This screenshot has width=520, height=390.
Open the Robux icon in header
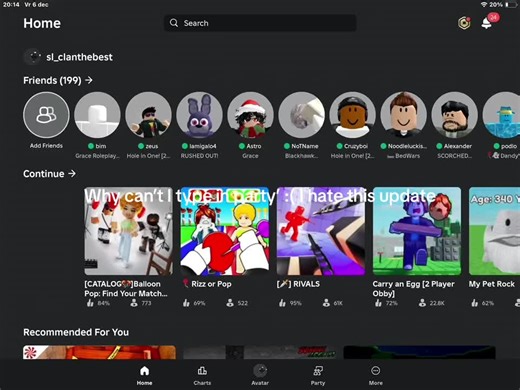(464, 23)
